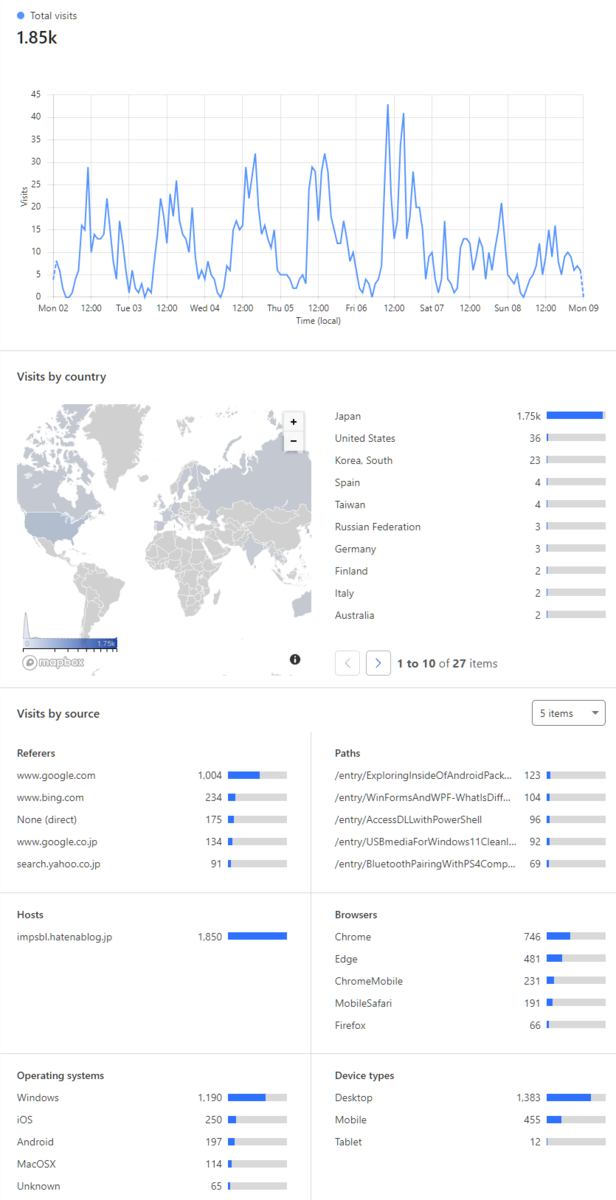Select Tablet device type row

click(x=470, y=1142)
